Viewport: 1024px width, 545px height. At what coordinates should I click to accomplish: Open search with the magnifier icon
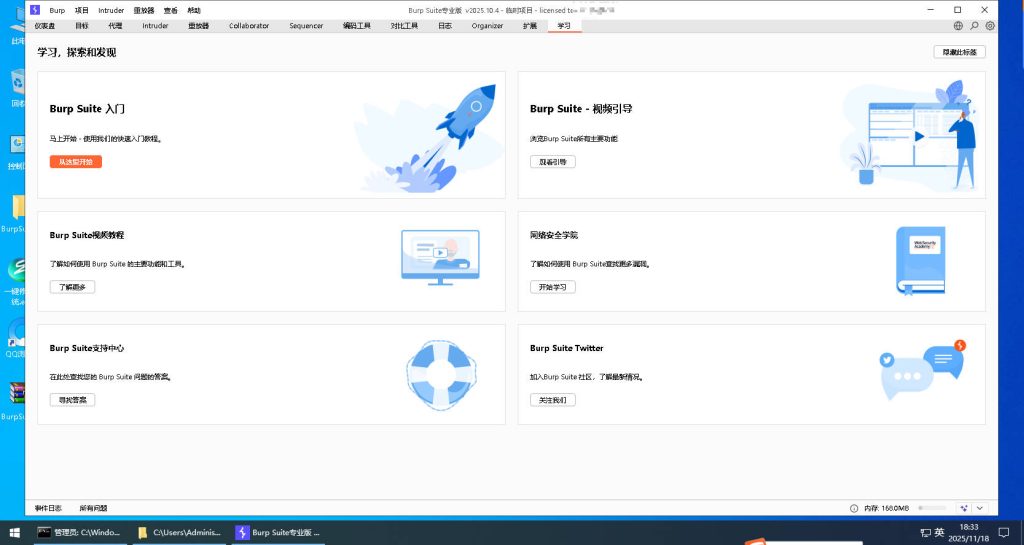pos(974,26)
